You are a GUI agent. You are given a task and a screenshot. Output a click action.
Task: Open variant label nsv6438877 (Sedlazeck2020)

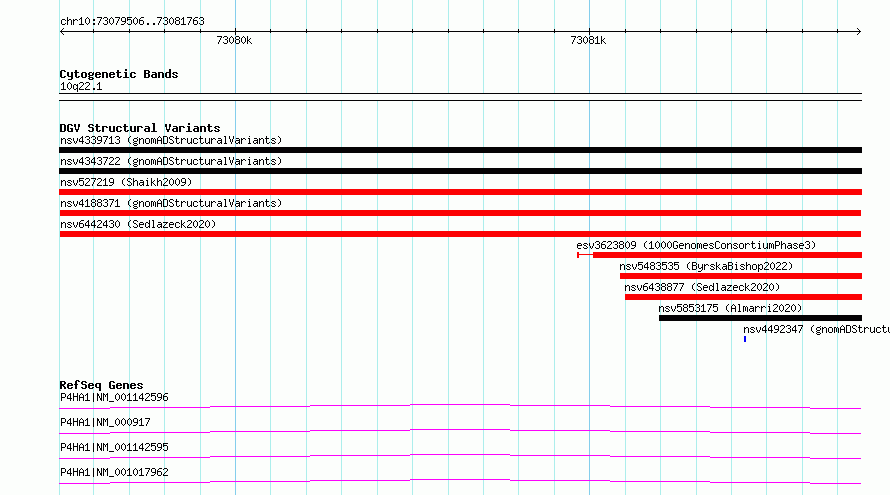tap(702, 287)
